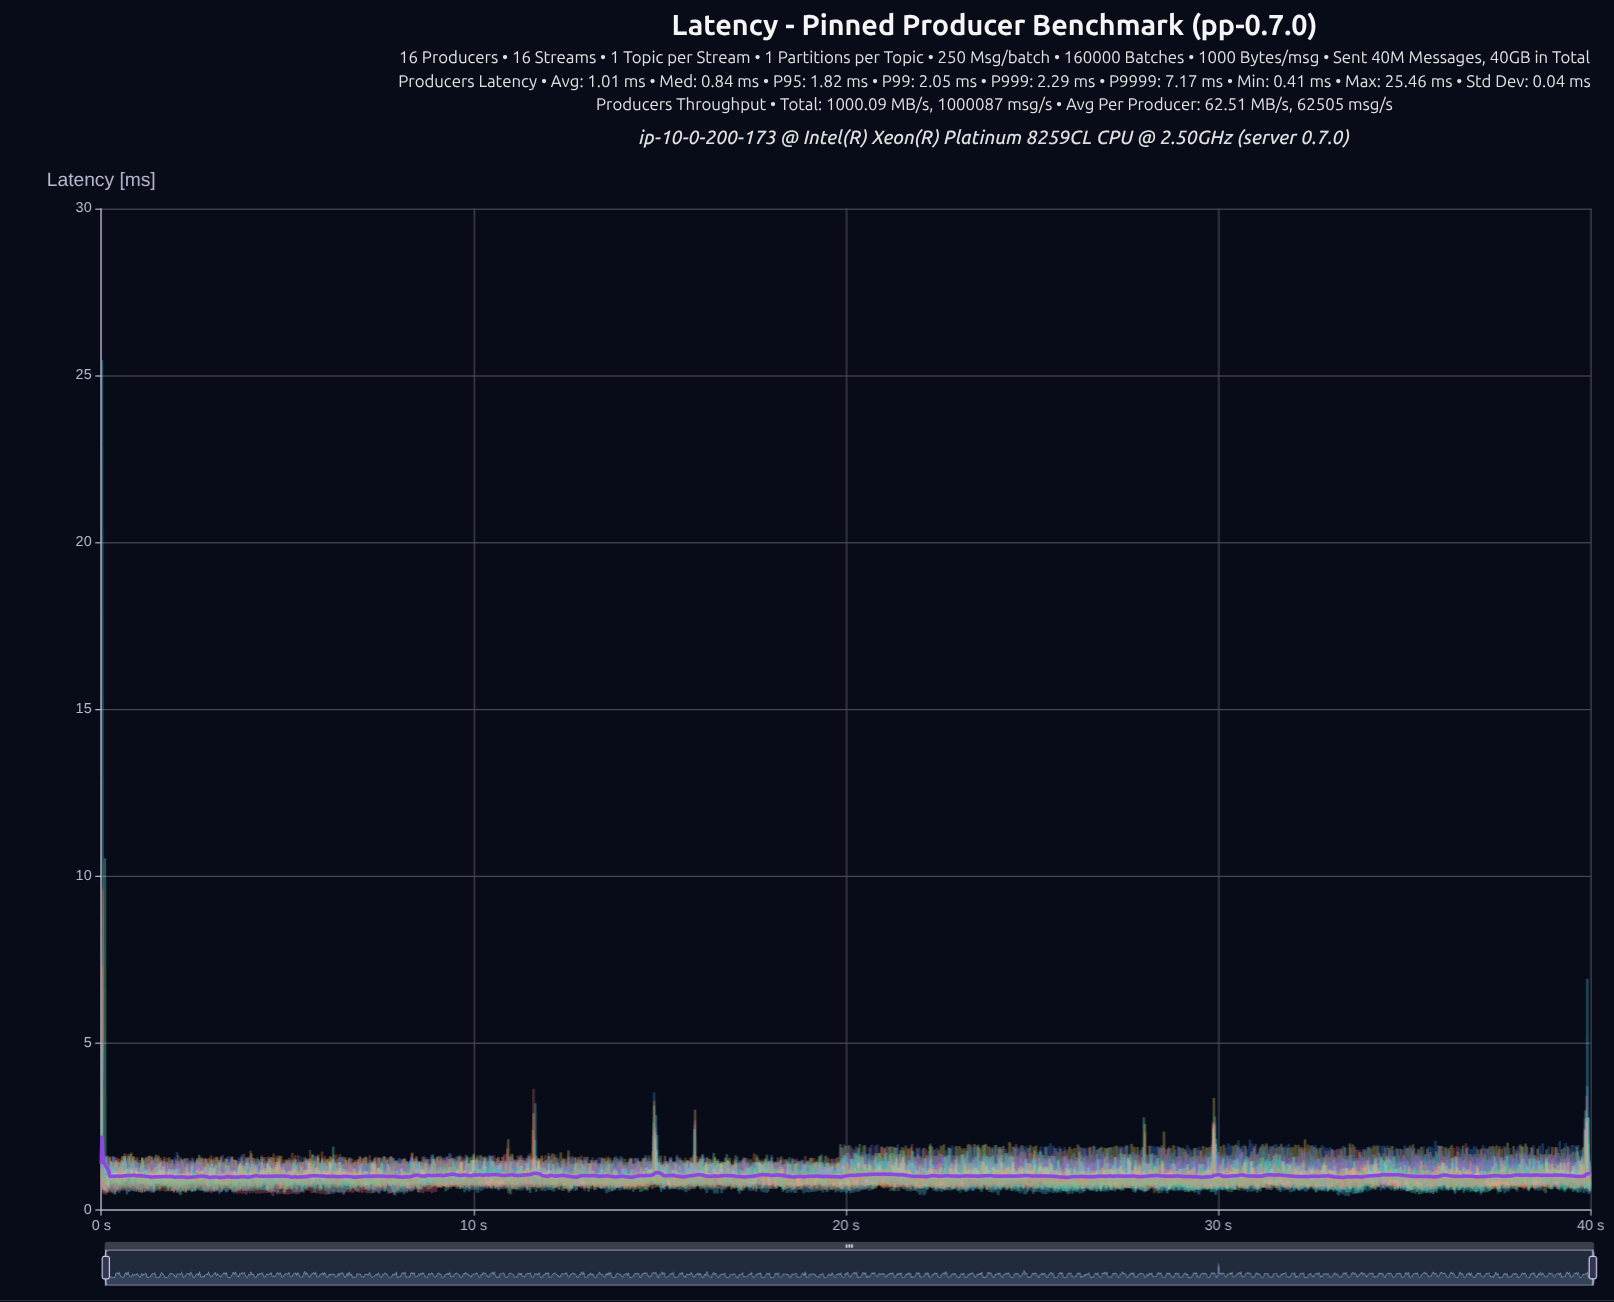
Task: Click the Producers Throughput subtitle line
Action: [993, 104]
